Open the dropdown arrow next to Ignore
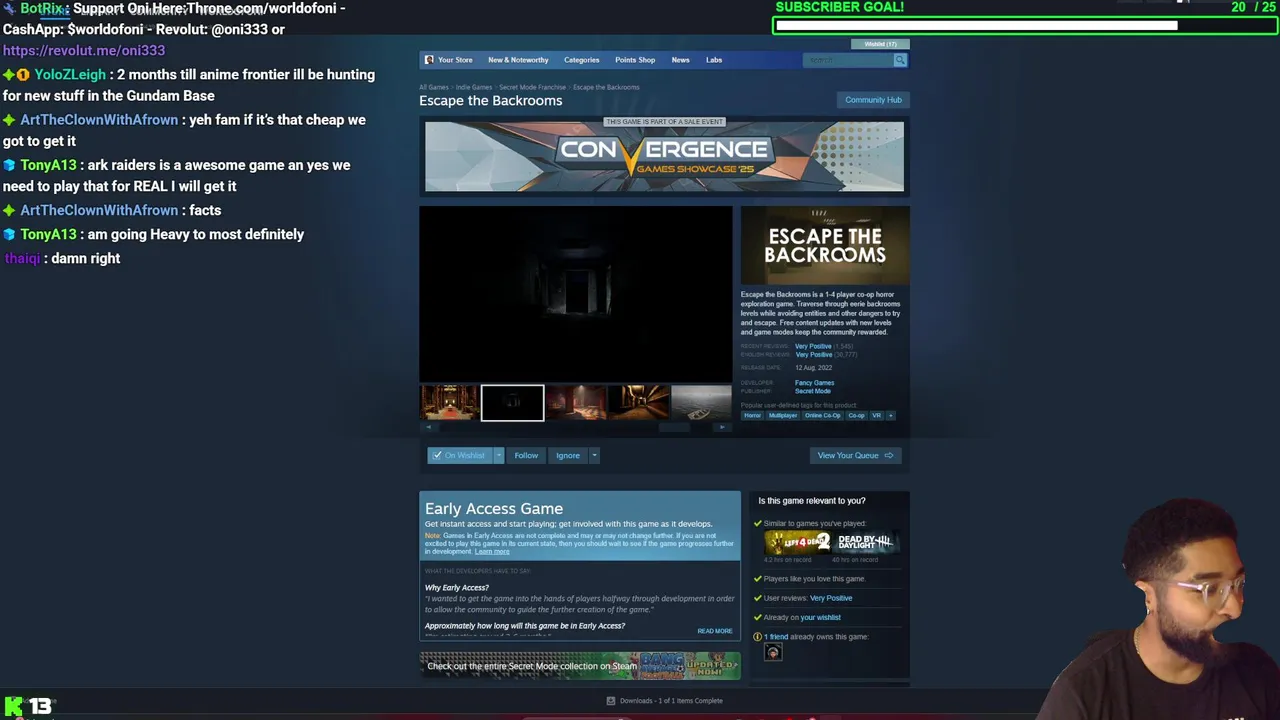1280x720 pixels. pos(594,455)
